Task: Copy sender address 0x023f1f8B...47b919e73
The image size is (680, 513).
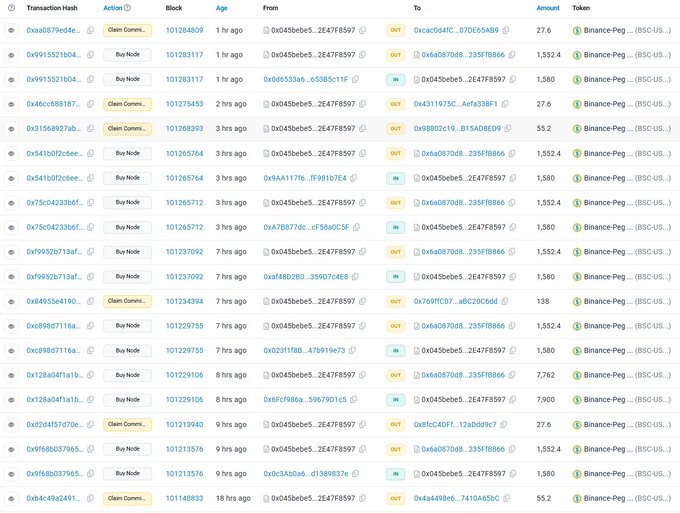Action: 352,350
